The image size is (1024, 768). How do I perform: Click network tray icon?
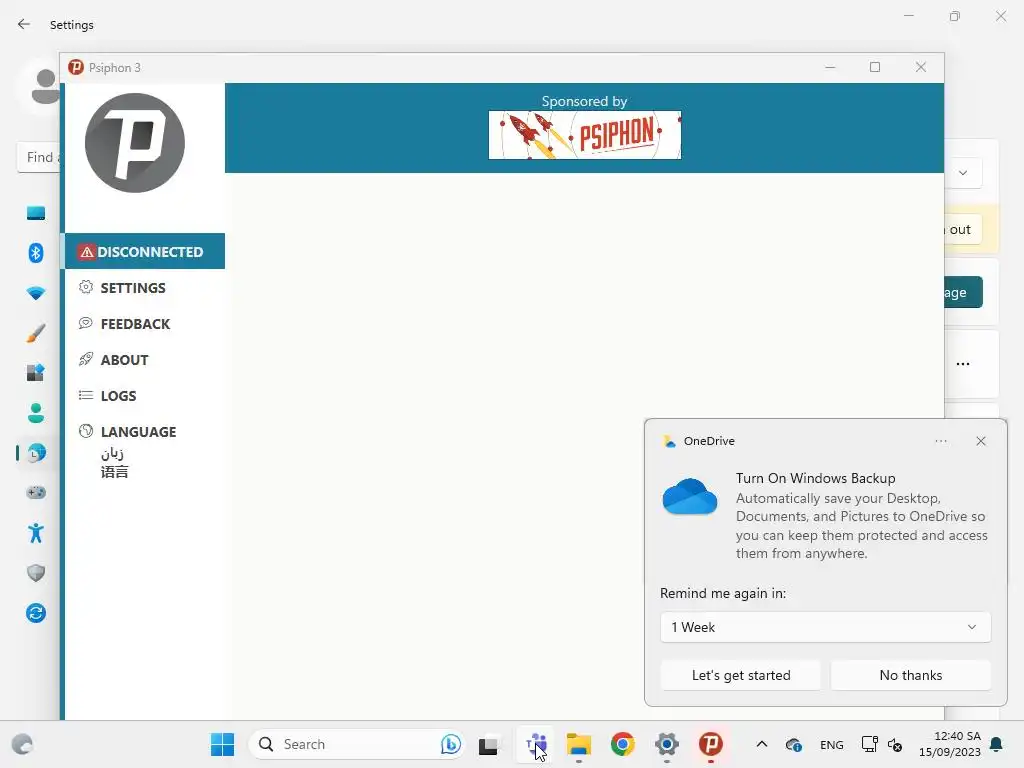point(869,744)
